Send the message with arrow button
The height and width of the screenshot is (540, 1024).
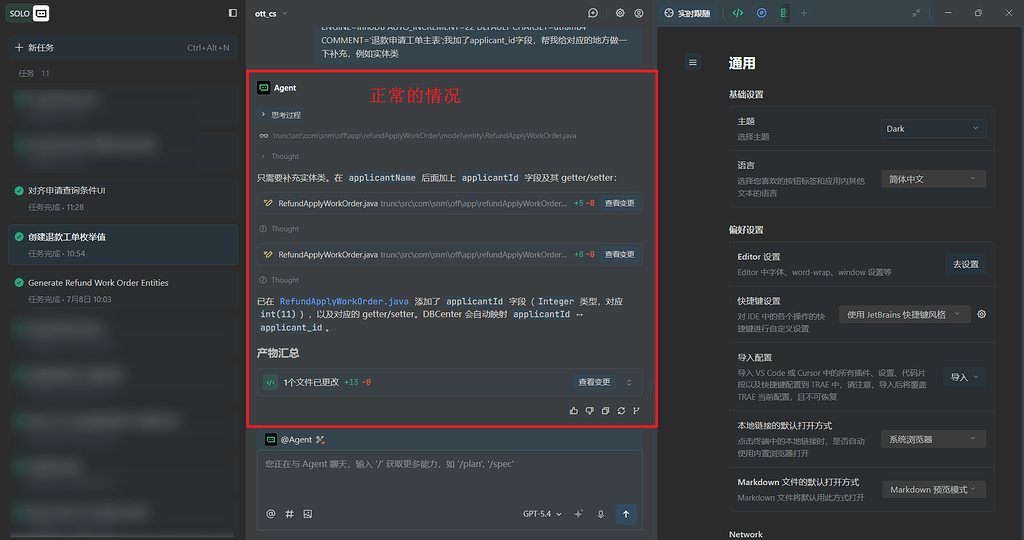pyautogui.click(x=626, y=514)
